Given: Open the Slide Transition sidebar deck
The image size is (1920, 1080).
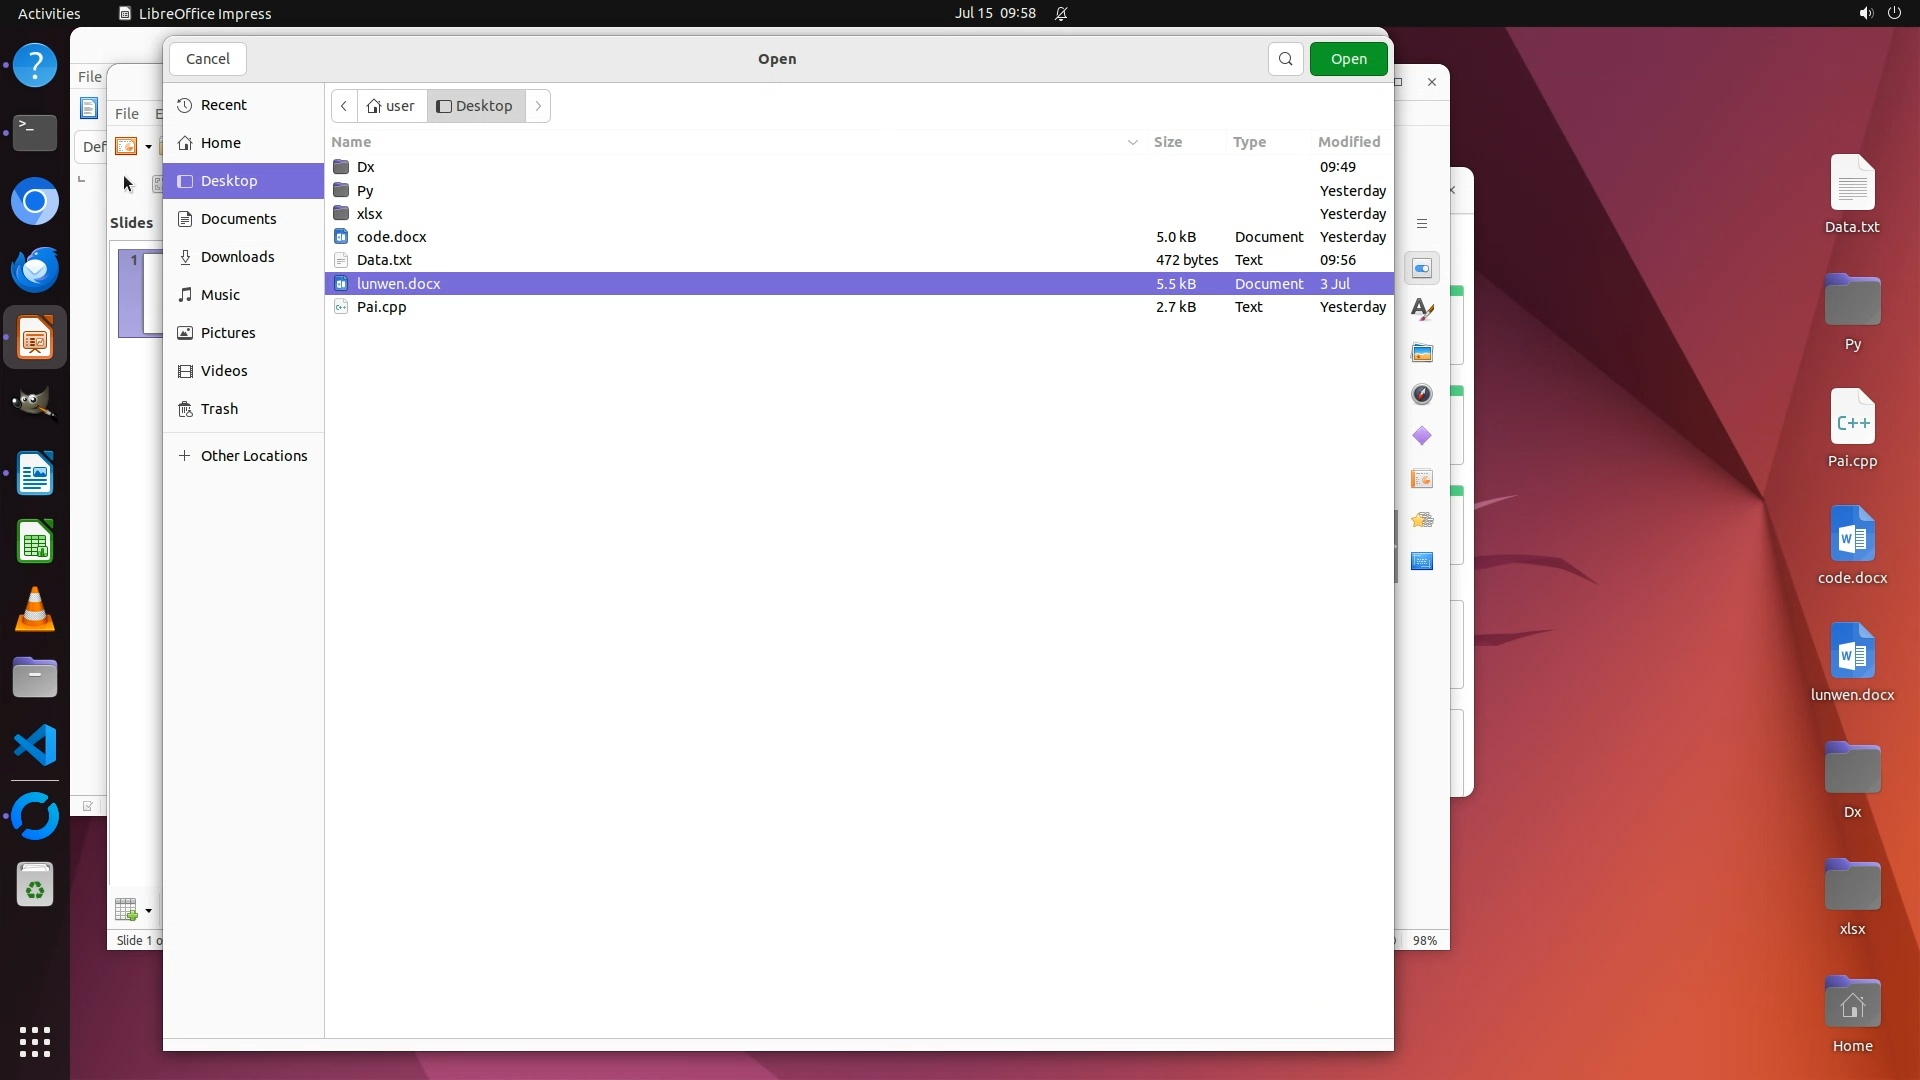Looking at the screenshot, I should point(1421,561).
